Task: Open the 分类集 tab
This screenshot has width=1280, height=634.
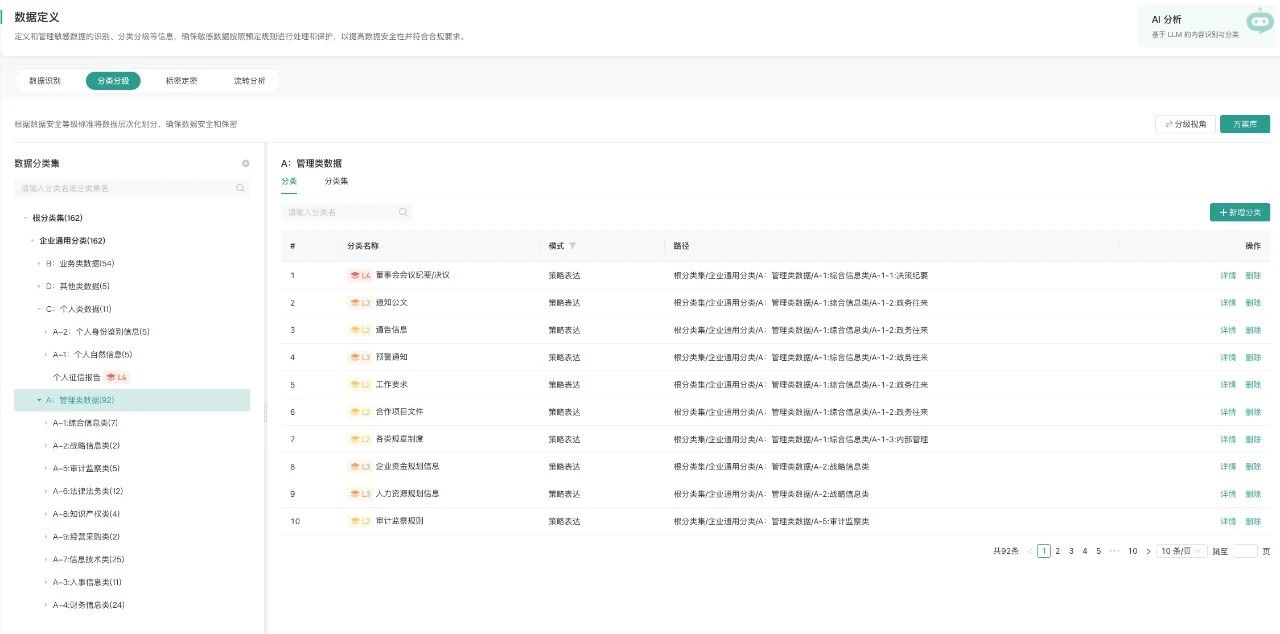Action: (x=336, y=181)
